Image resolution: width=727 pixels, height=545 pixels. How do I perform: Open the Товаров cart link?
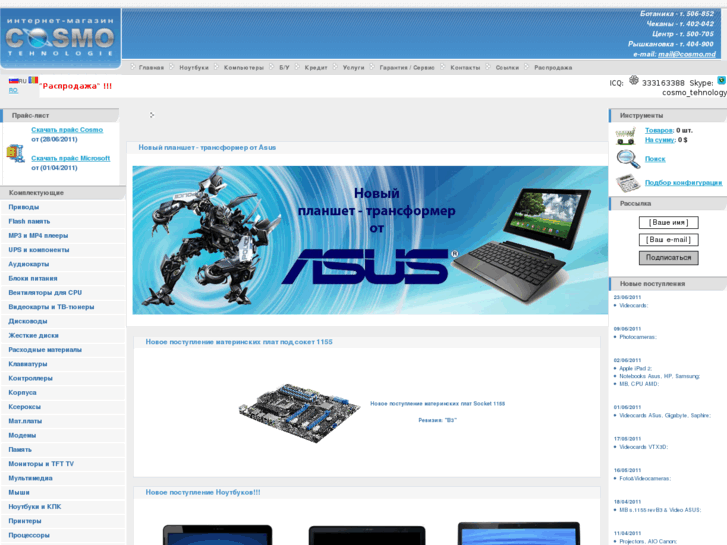658,130
